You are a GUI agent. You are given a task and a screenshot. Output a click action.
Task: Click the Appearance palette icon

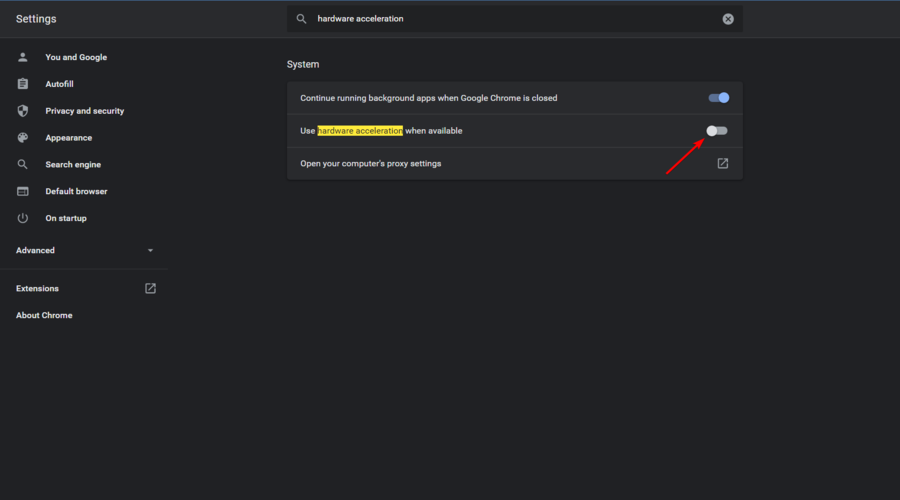tap(23, 138)
